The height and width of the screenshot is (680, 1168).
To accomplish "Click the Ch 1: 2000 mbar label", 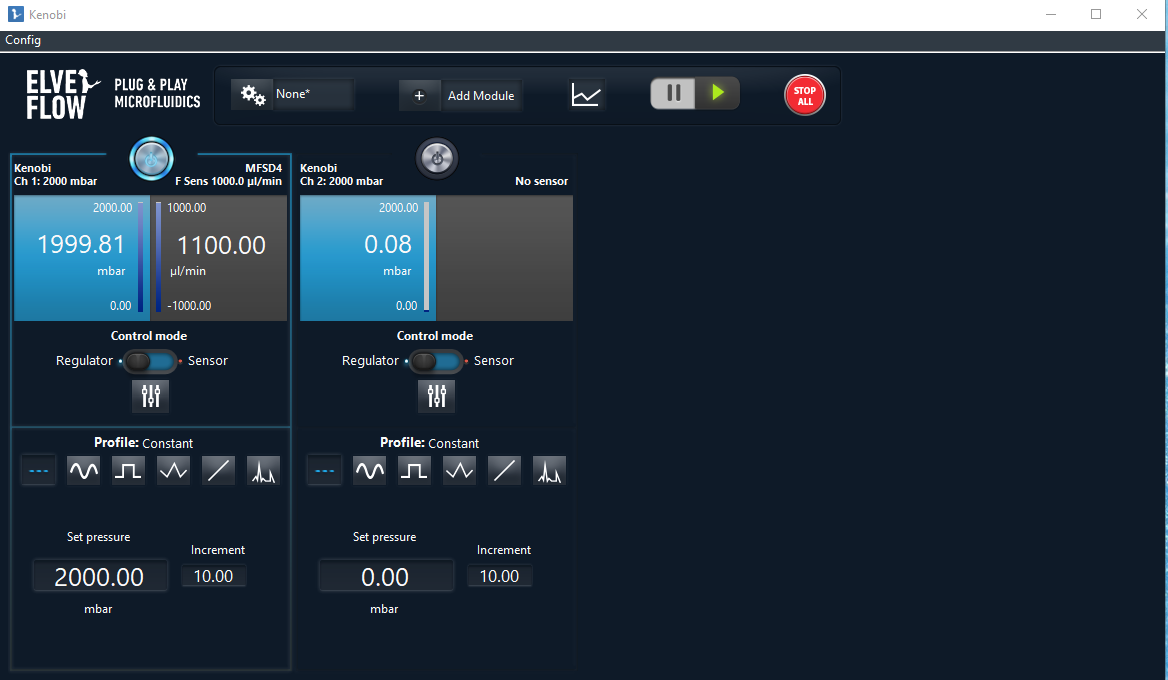I will click(56, 181).
